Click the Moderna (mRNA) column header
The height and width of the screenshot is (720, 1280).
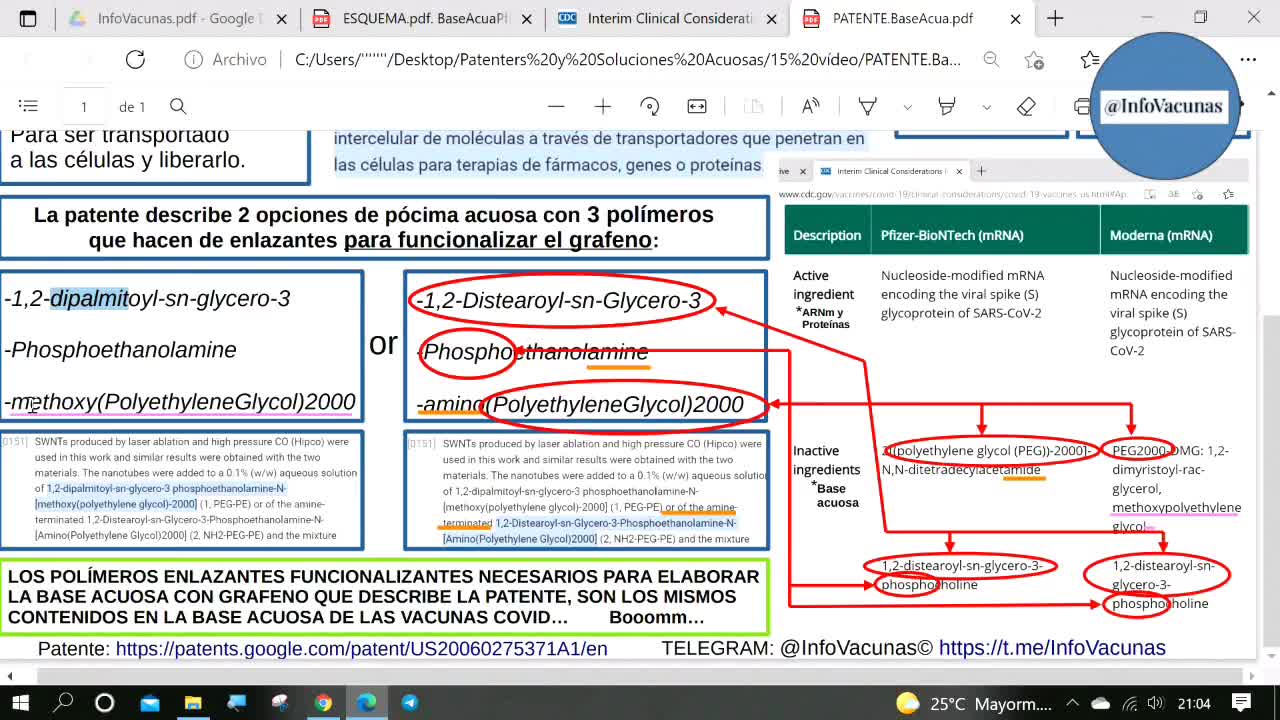coord(1161,235)
